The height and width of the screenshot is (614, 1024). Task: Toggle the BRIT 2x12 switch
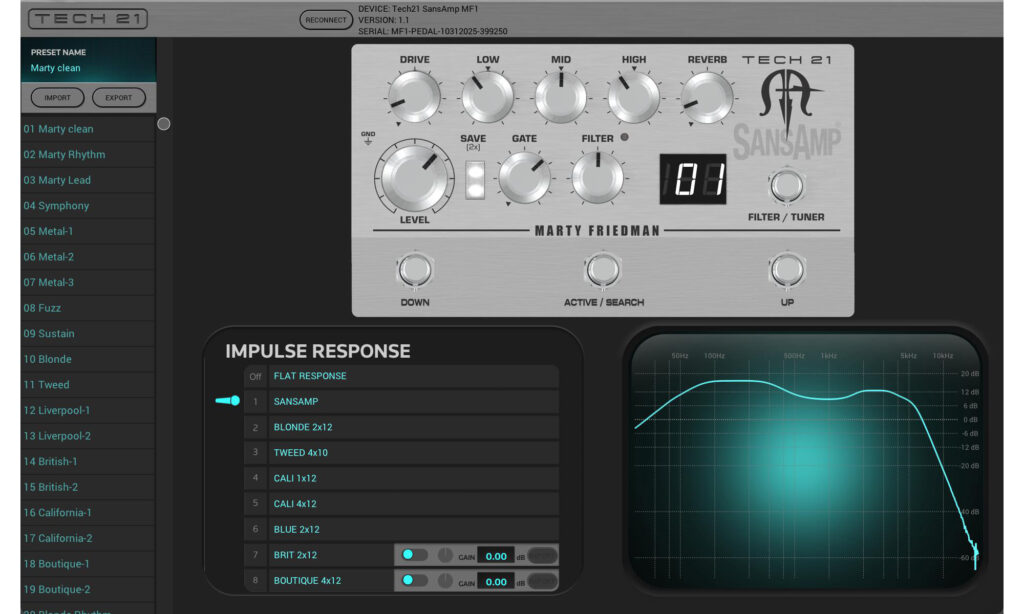pyautogui.click(x=414, y=555)
